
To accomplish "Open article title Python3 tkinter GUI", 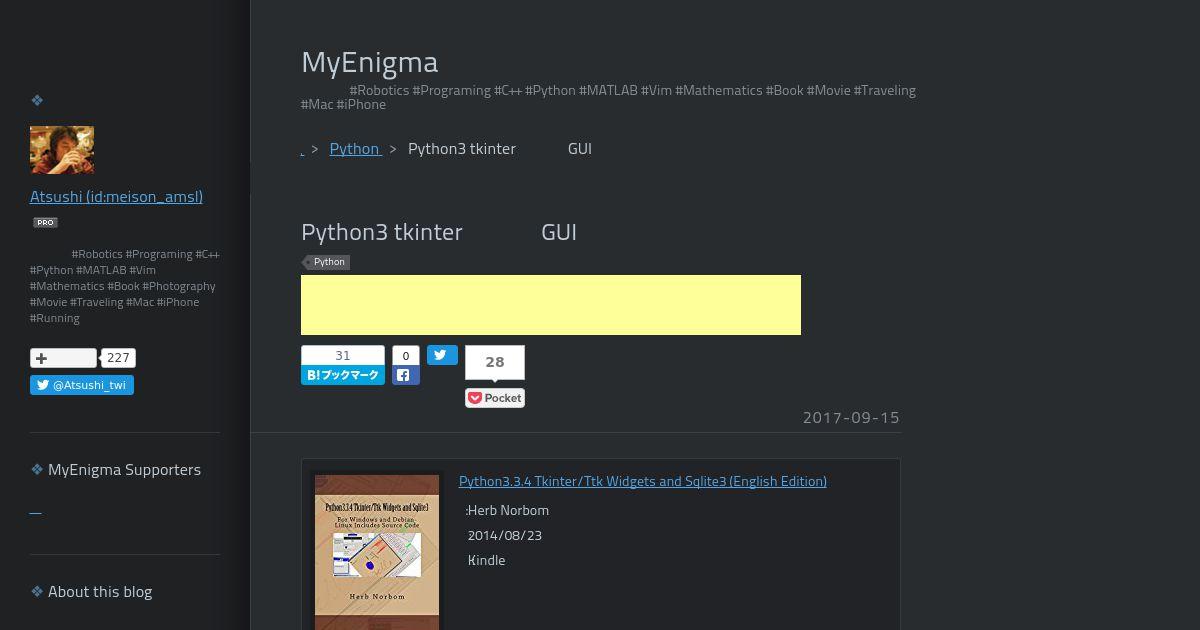I will [439, 232].
